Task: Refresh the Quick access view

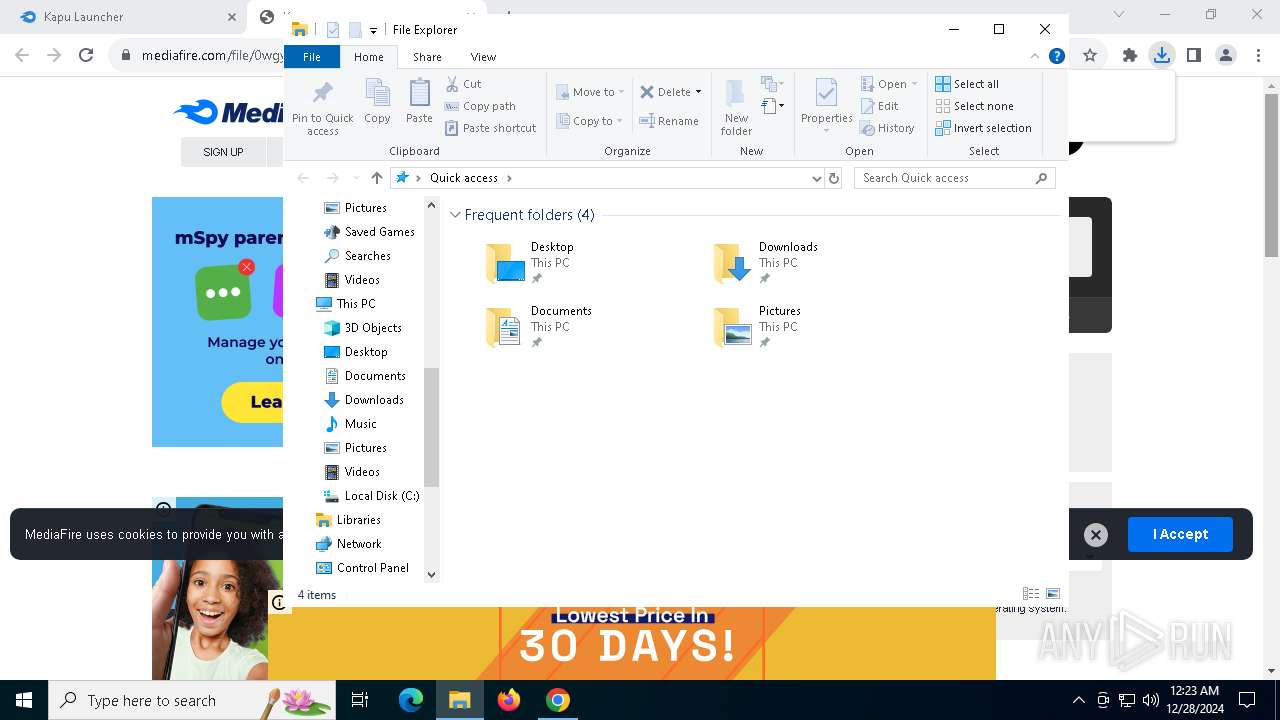Action: click(x=835, y=178)
